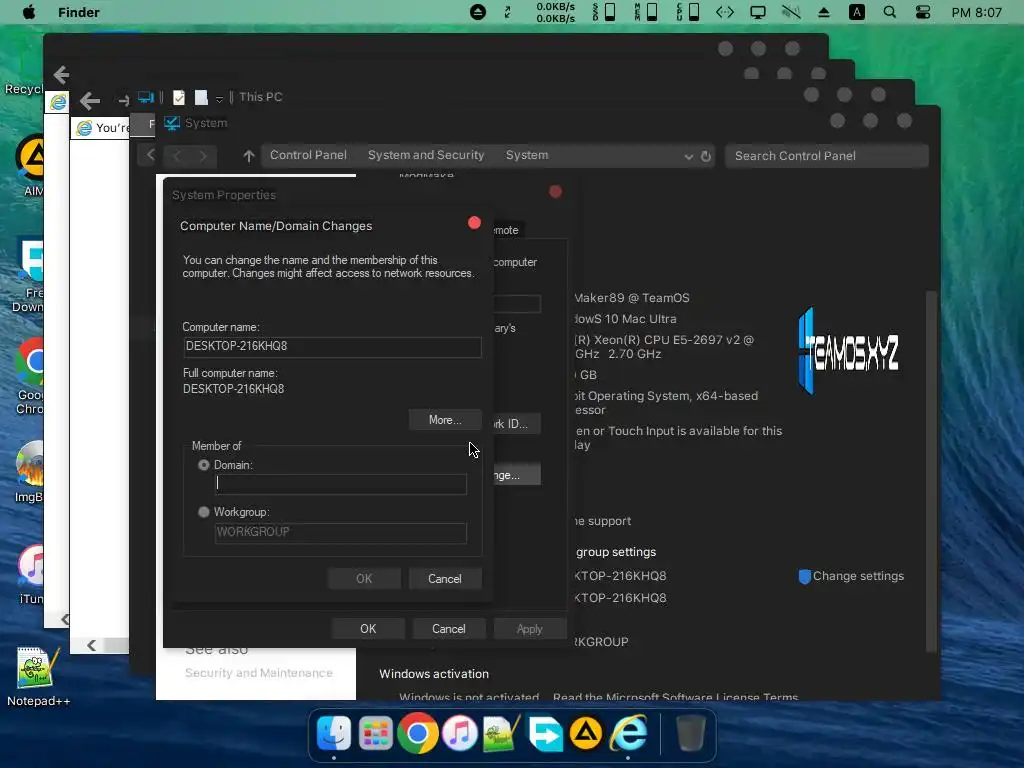Open the Apple menu

(x=29, y=12)
